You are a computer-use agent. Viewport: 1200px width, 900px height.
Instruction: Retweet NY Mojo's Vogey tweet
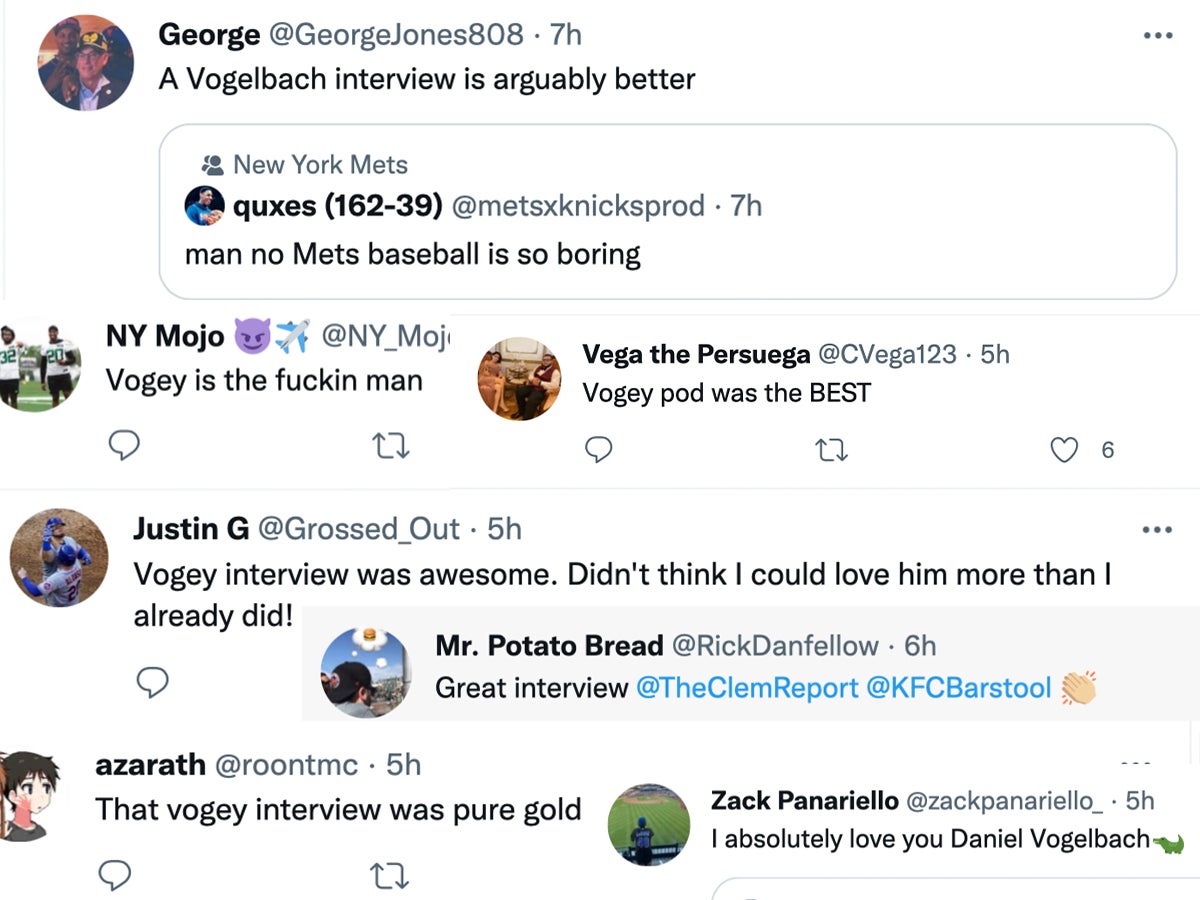tap(389, 445)
